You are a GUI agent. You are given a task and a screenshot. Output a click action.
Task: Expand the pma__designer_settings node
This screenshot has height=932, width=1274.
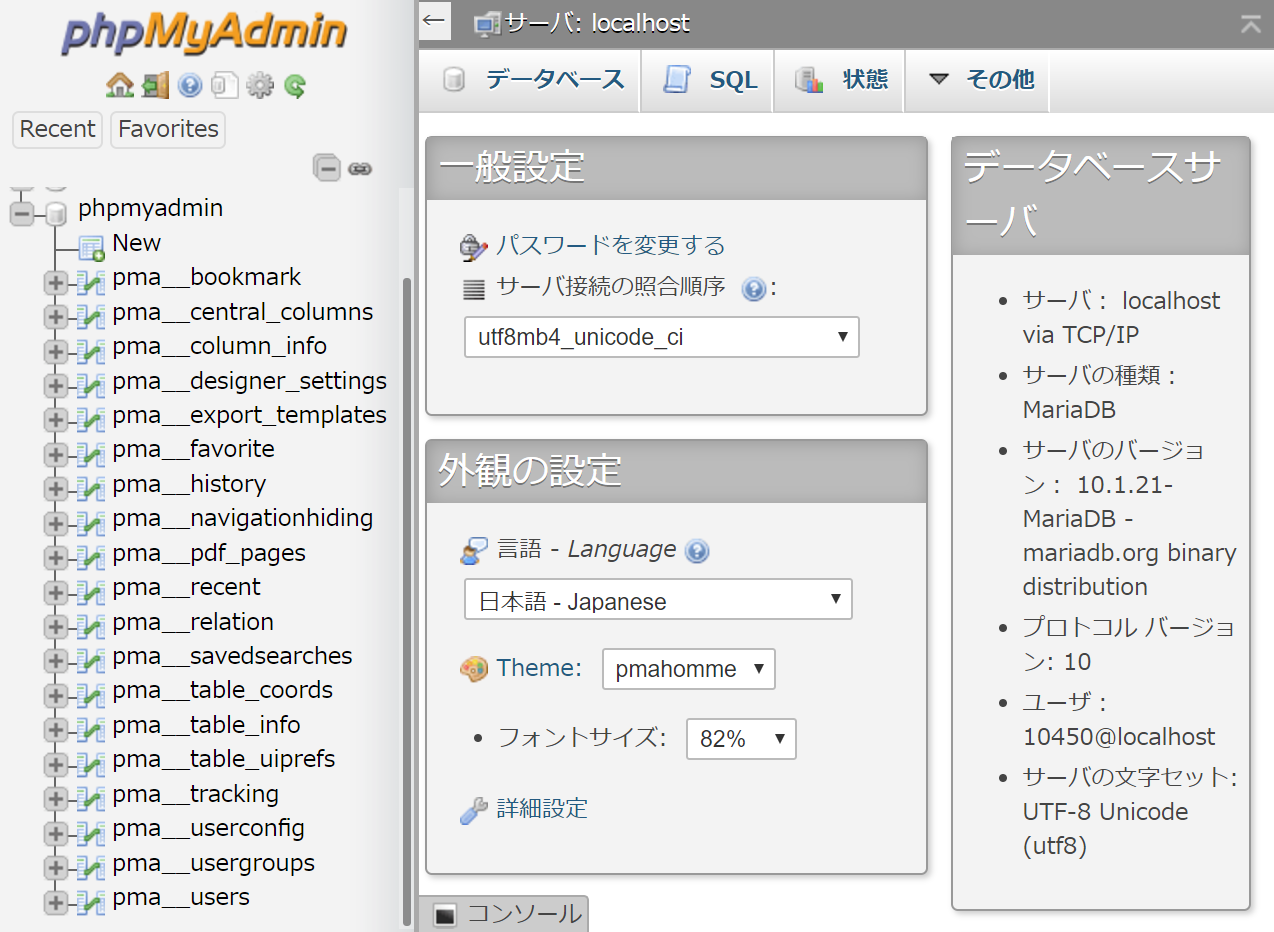pos(56,385)
